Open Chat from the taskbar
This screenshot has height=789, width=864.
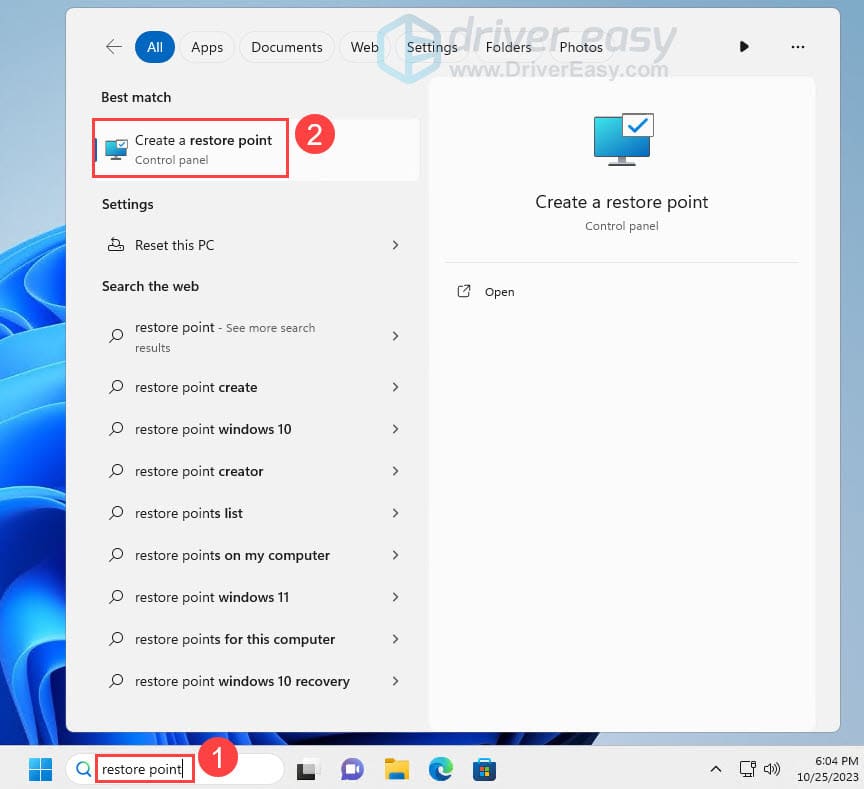[x=352, y=769]
